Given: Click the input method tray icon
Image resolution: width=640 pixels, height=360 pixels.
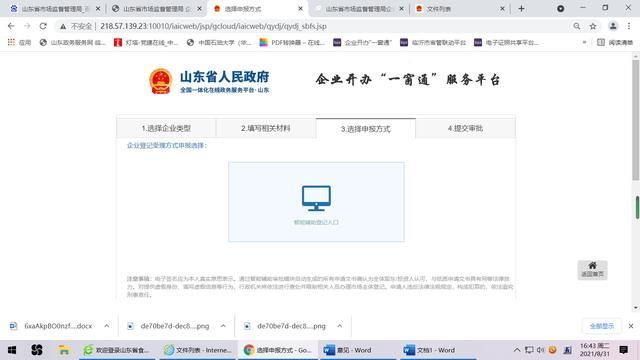Looking at the screenshot, I should click(x=567, y=350).
